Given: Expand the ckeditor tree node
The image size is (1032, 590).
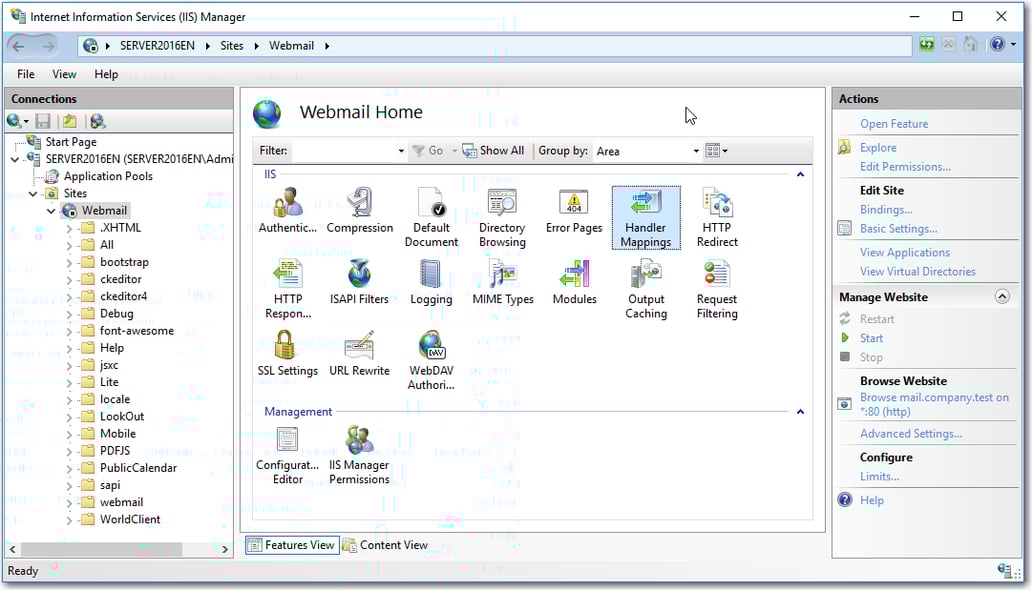Looking at the screenshot, I should point(68,278).
